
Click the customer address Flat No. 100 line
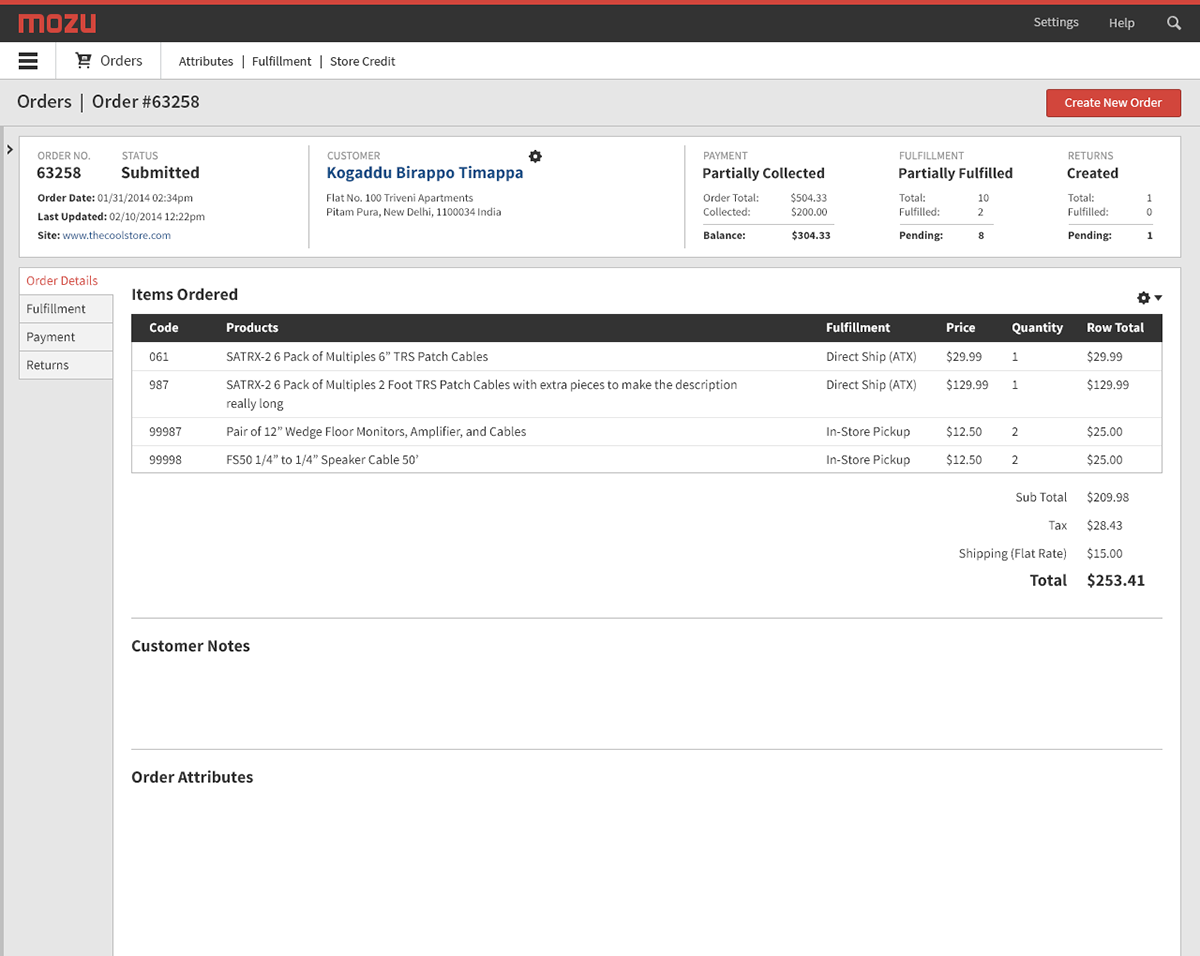point(400,198)
